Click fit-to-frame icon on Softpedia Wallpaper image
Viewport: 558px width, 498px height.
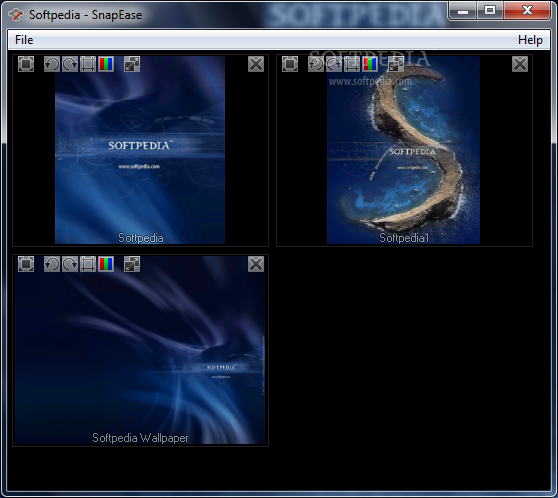click(x=26, y=264)
